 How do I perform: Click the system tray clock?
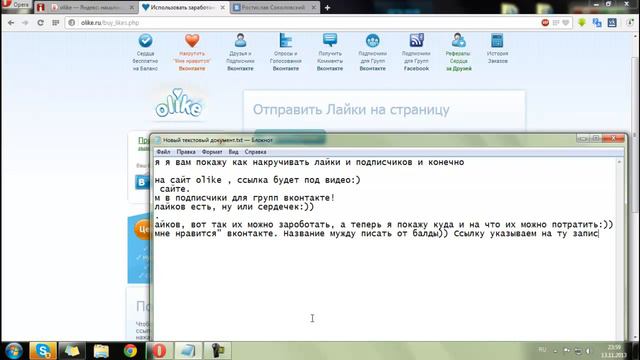click(x=614, y=351)
